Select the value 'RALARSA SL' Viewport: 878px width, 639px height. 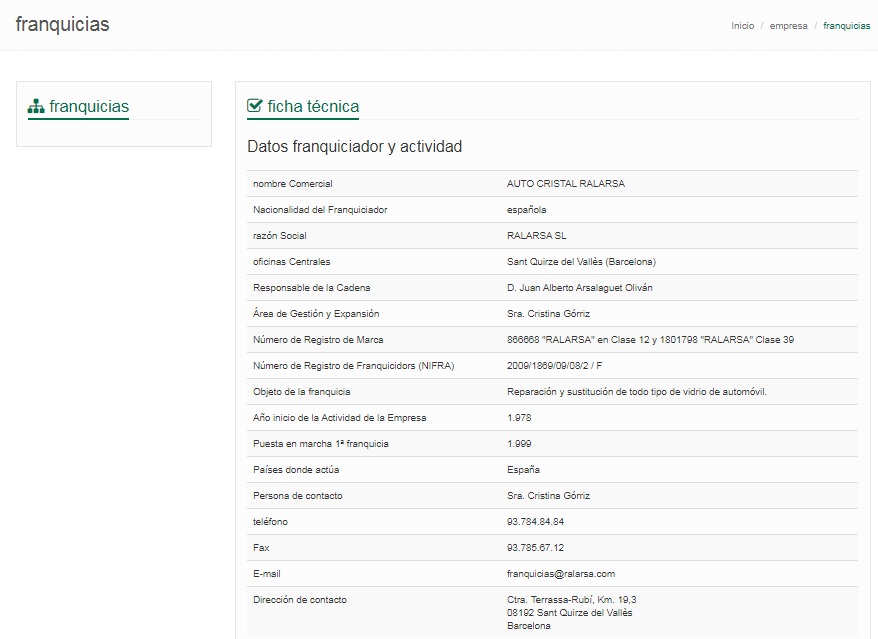tap(536, 236)
